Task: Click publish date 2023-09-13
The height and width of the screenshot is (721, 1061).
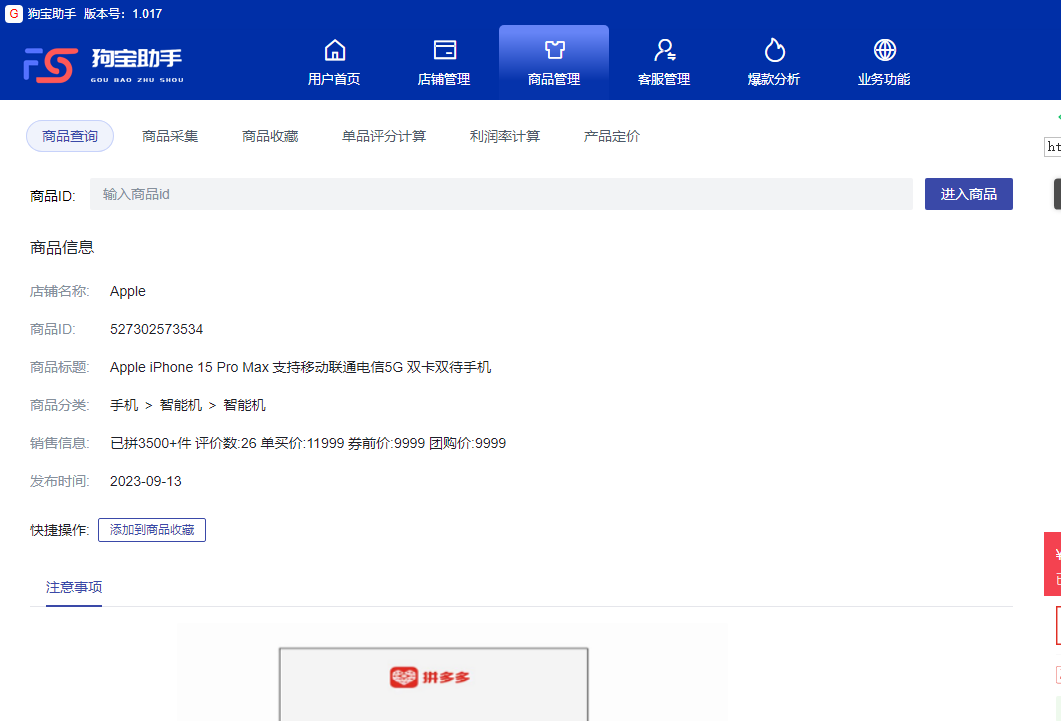Action: (x=145, y=481)
